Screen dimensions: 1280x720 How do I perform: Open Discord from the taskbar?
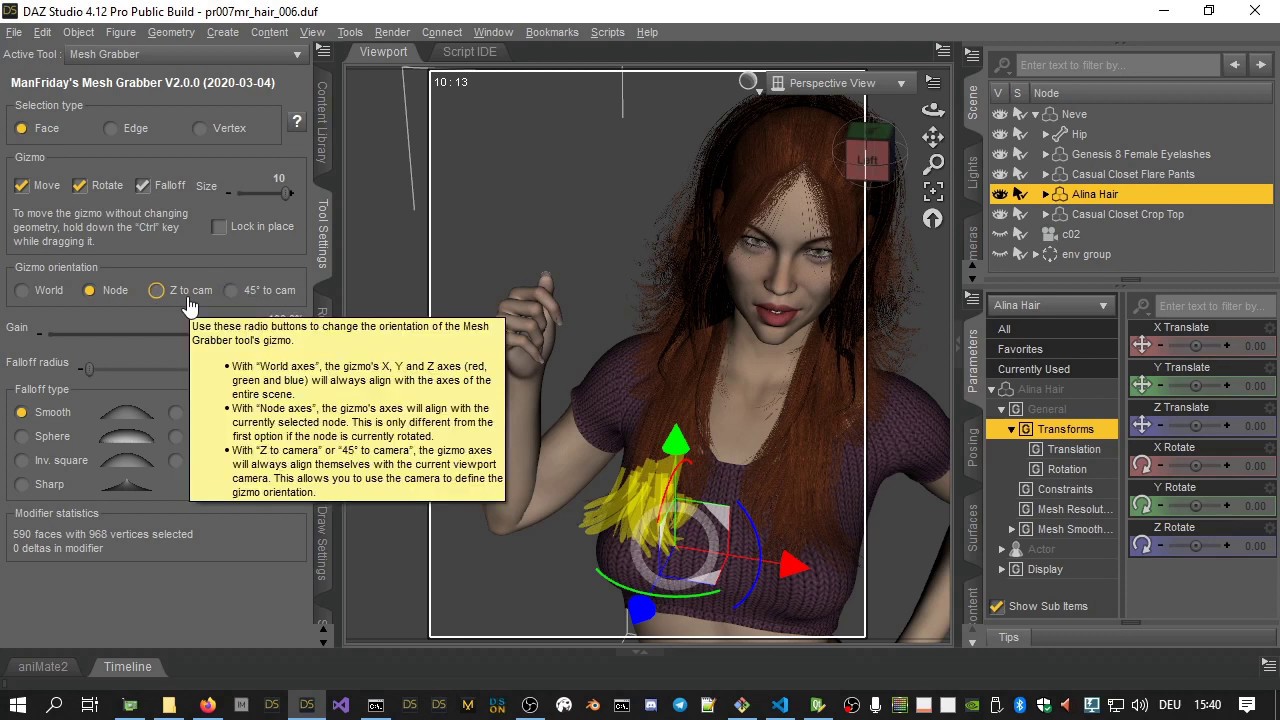click(x=652, y=705)
